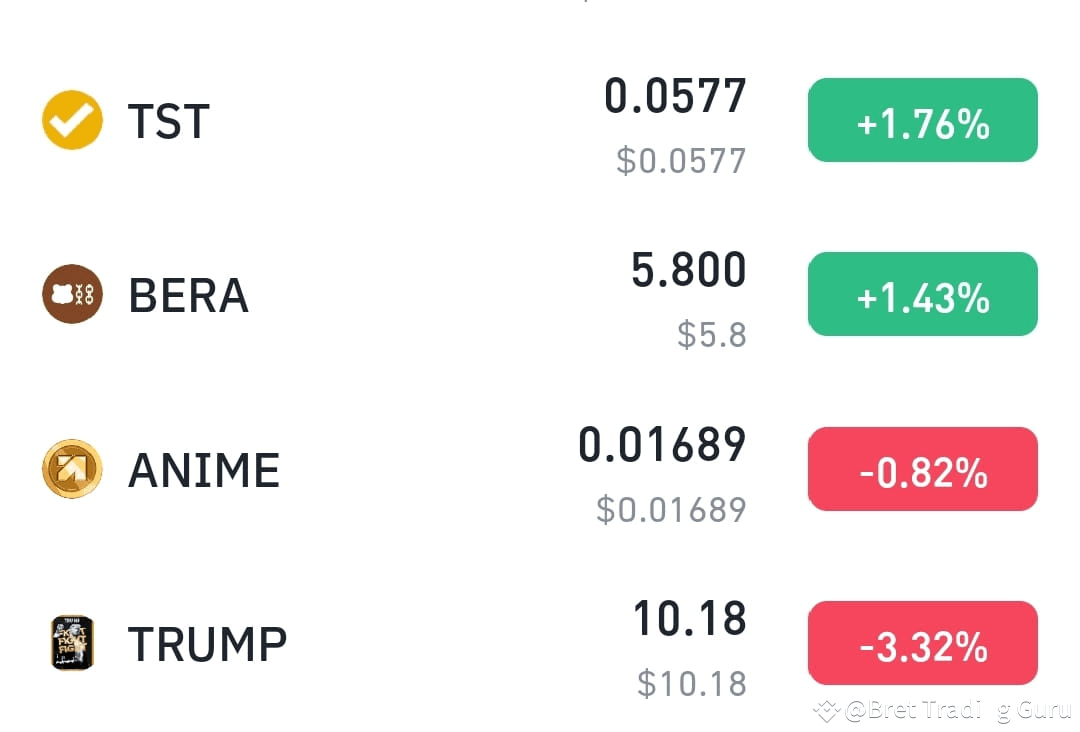Click the black TRUMP fight poster icon
This screenshot has height=732, width=1080.
[x=71, y=642]
